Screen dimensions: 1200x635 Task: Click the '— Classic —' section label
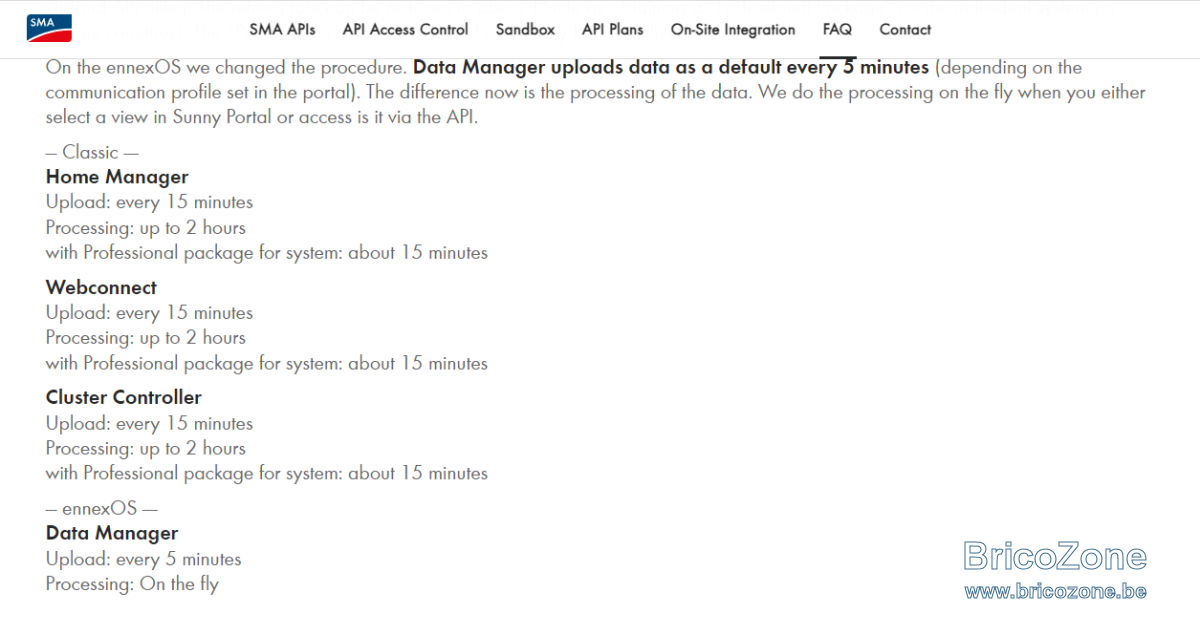[92, 152]
